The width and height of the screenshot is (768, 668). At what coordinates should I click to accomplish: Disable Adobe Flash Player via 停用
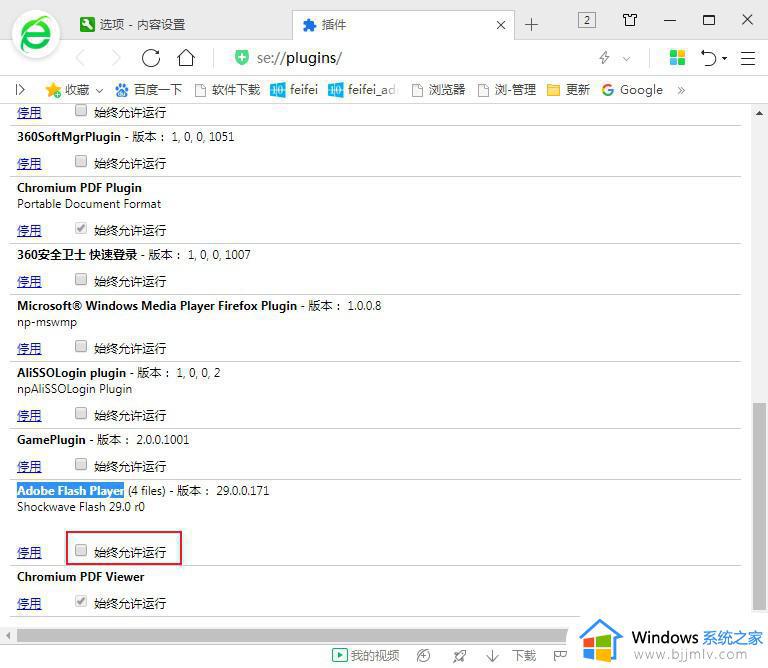click(29, 552)
